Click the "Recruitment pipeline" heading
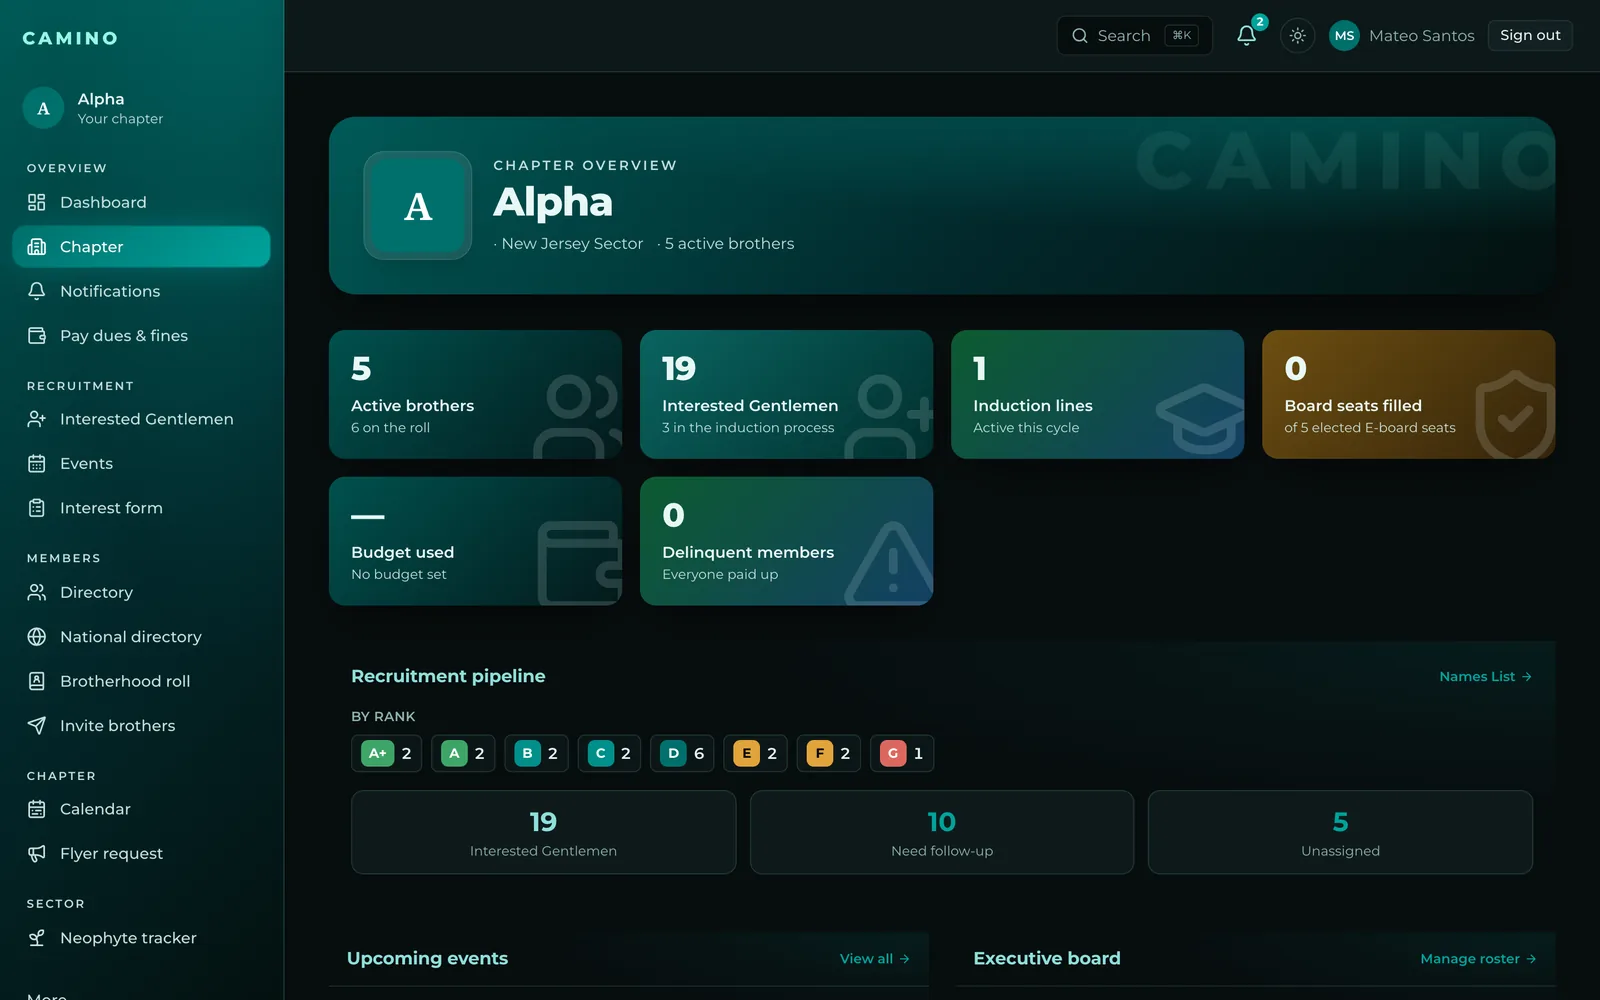The image size is (1600, 1000). (448, 676)
